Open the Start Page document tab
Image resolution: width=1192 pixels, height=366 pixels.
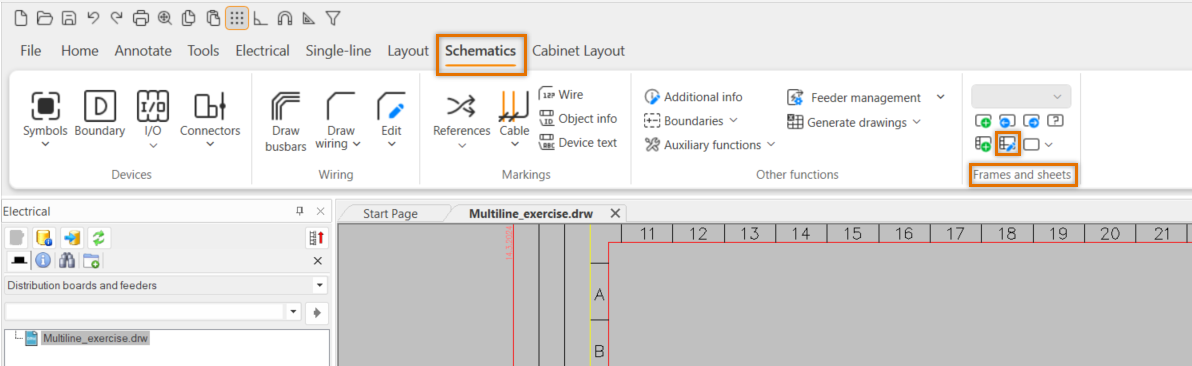(390, 214)
